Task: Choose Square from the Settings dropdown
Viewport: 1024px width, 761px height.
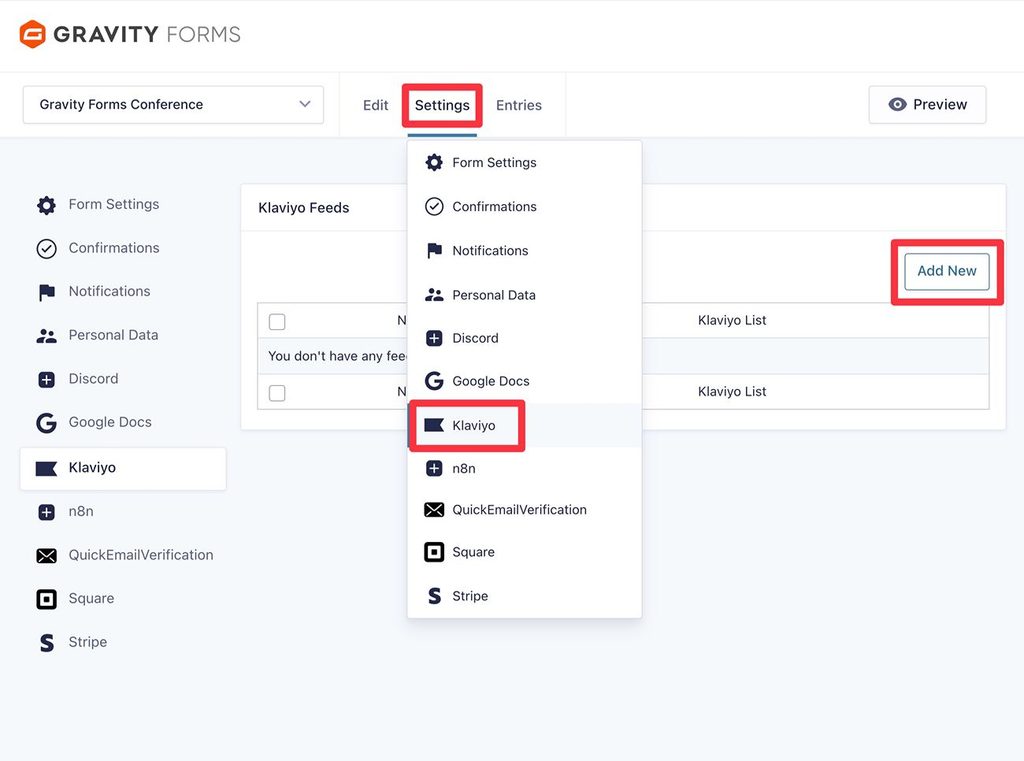Action: click(524, 552)
